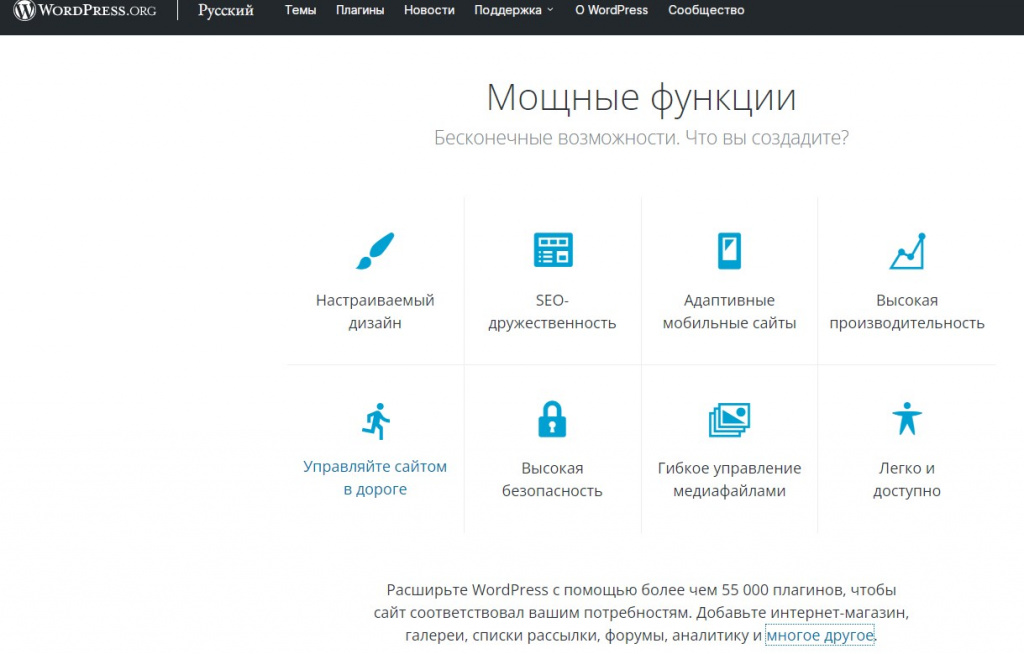Image resolution: width=1024 pixels, height=654 pixels.
Task: Click the Мощные функции heading
Action: pos(641,99)
